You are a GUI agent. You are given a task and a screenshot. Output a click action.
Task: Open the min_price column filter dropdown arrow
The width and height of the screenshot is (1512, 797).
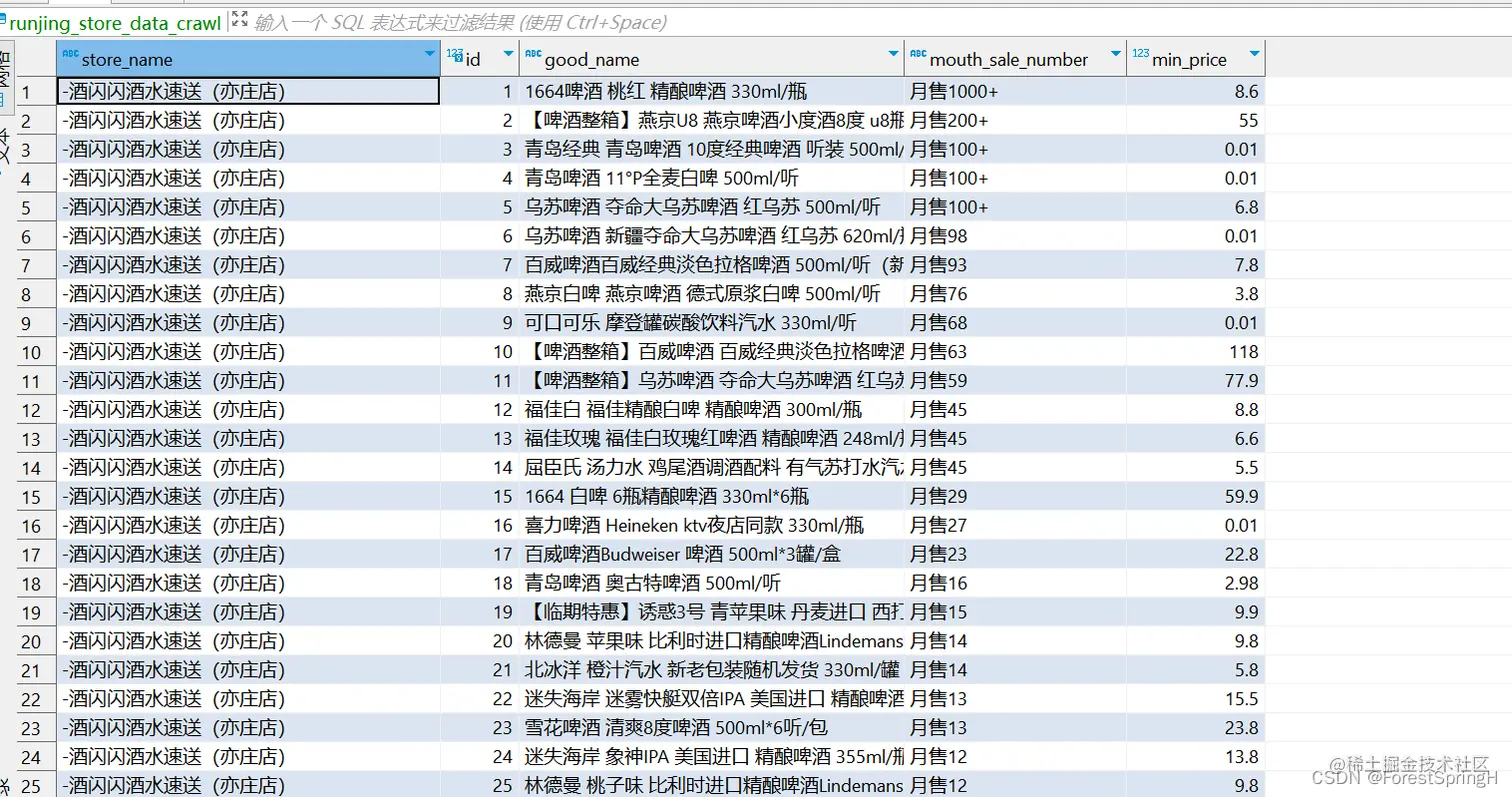click(x=1254, y=53)
